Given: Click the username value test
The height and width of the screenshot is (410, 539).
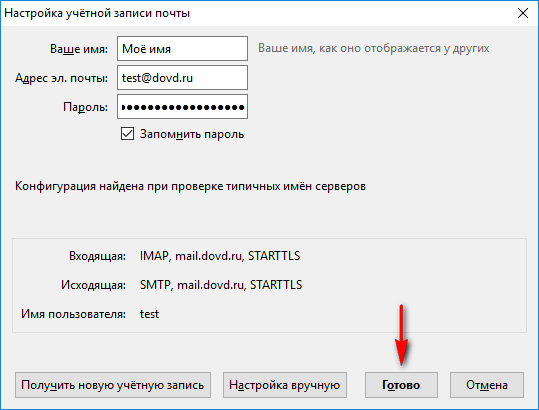Looking at the screenshot, I should point(149,314).
